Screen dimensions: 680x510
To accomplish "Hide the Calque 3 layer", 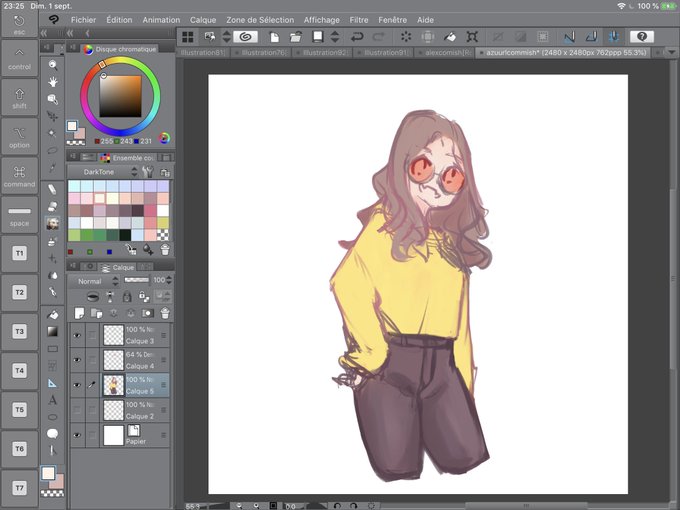I will pyautogui.click(x=77, y=335).
